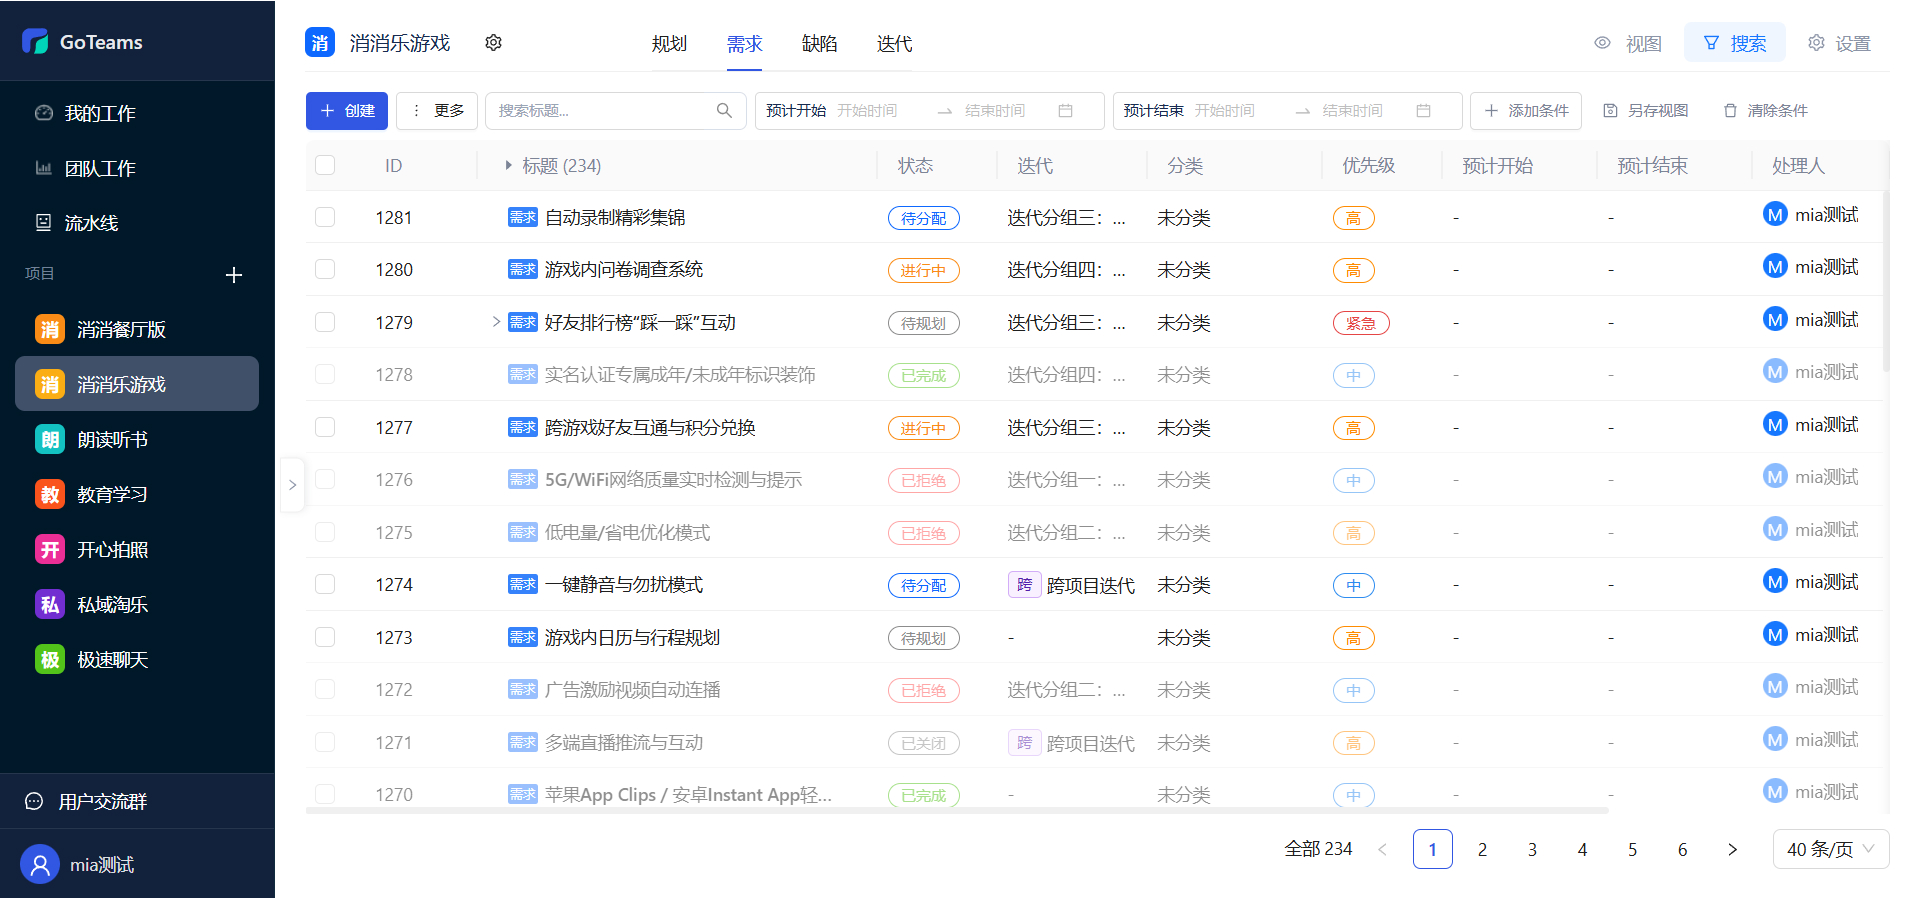Open calendar picker icon for 预计开始
This screenshot has height=898, width=1920.
1066,111
